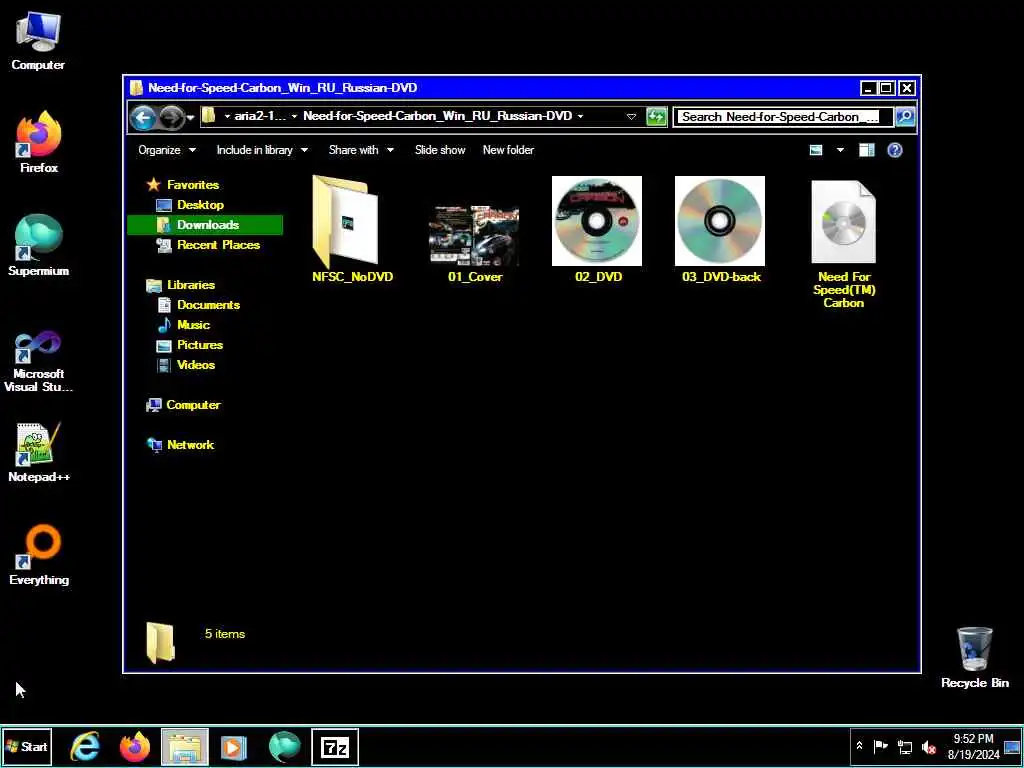This screenshot has height=768, width=1024.
Task: Select the 03_DVD-back image thumbnail
Action: coord(720,229)
